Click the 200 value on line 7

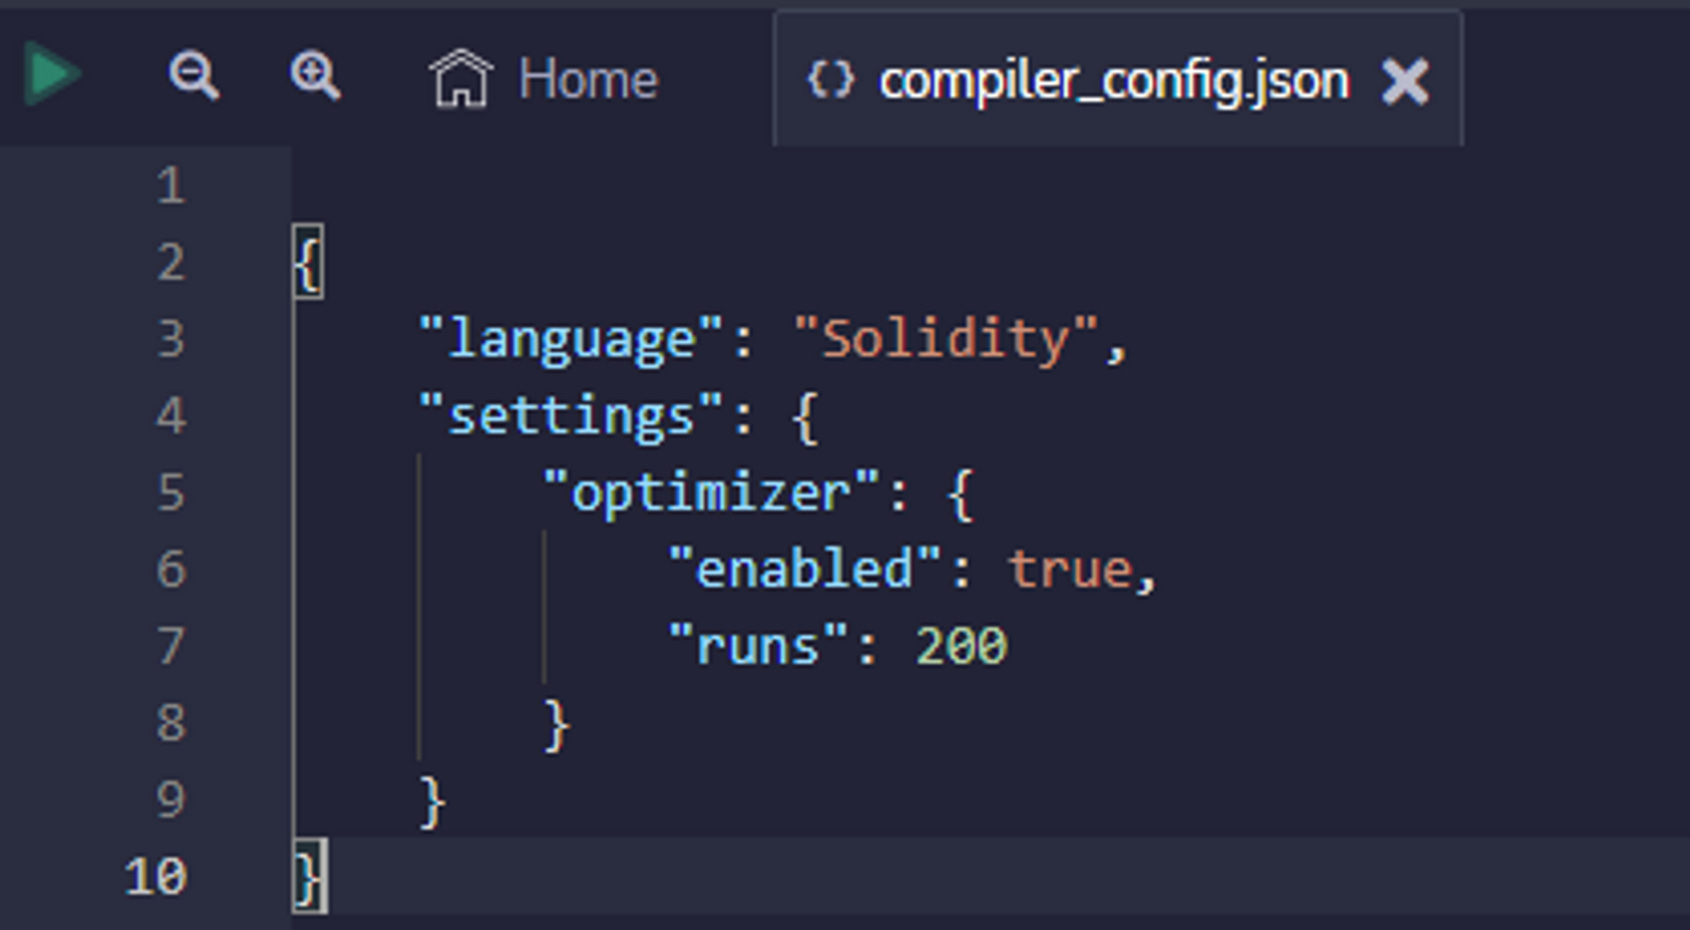[x=961, y=646]
